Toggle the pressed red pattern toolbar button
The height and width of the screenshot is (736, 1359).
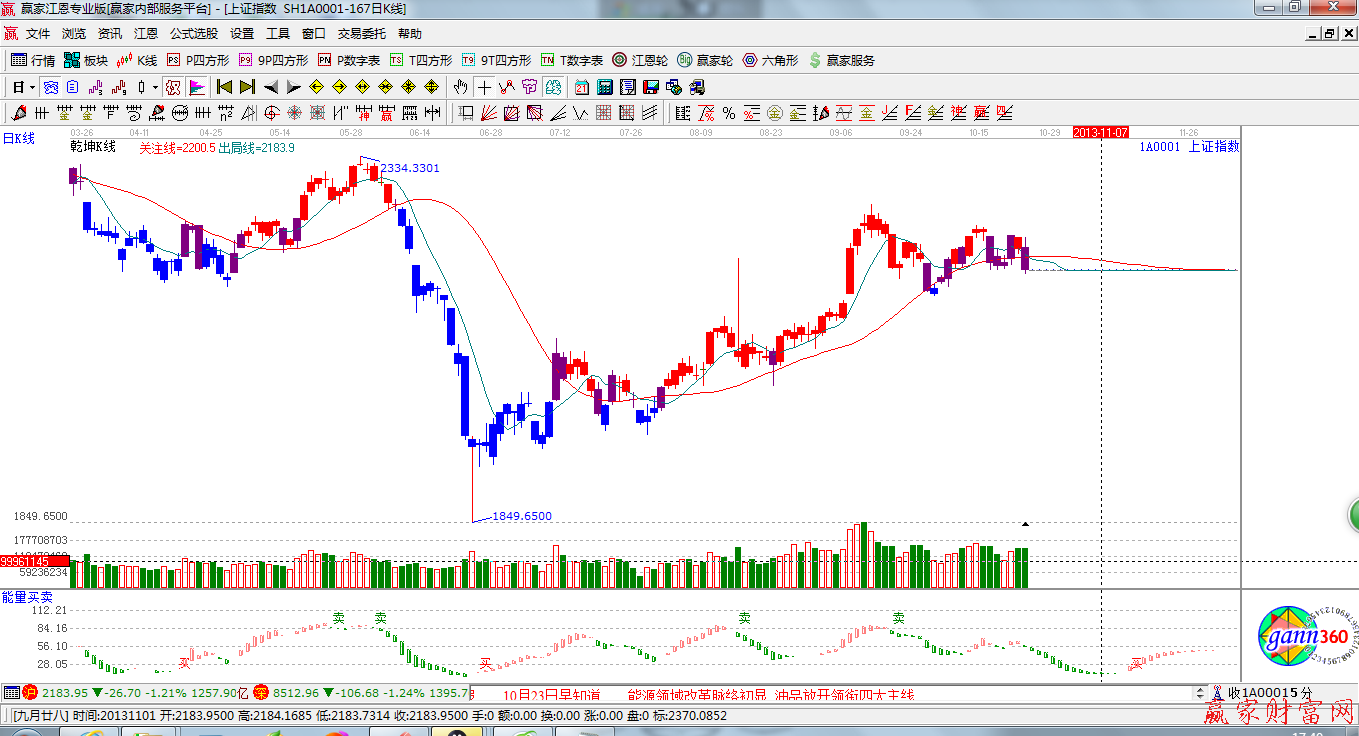click(x=173, y=87)
